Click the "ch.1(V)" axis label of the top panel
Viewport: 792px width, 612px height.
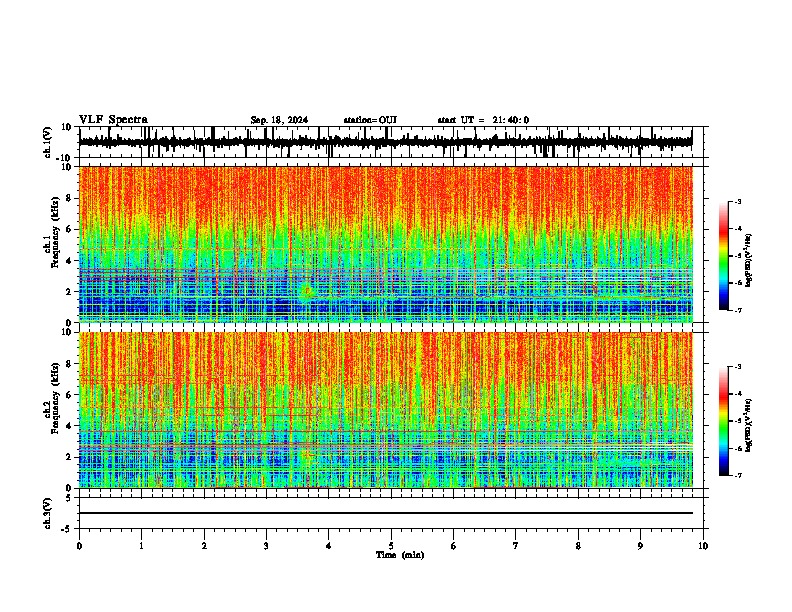(x=48, y=142)
